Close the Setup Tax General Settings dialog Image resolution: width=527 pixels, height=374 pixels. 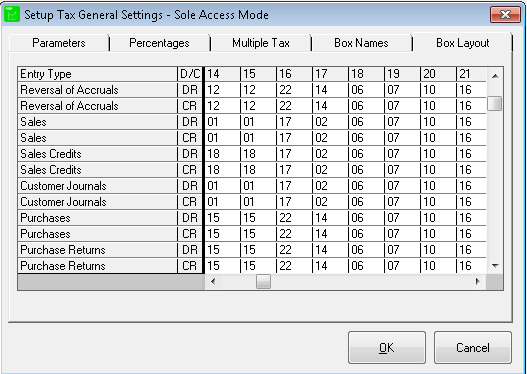(505, 14)
